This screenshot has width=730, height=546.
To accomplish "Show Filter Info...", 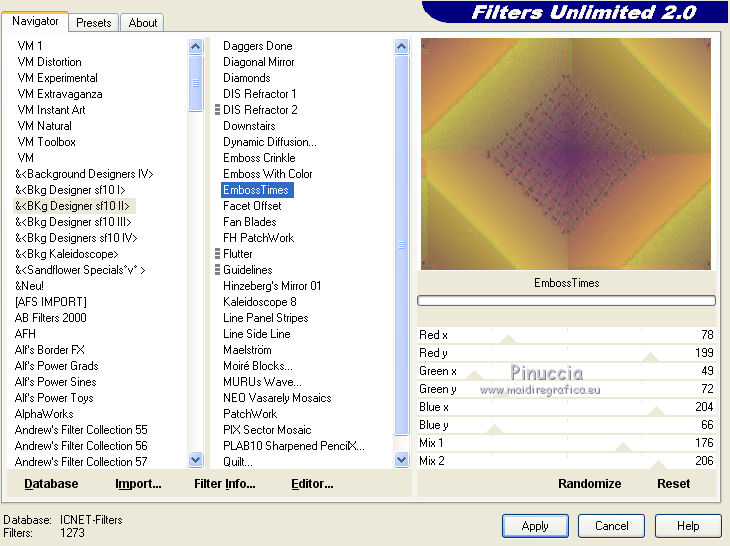I will coord(224,484).
